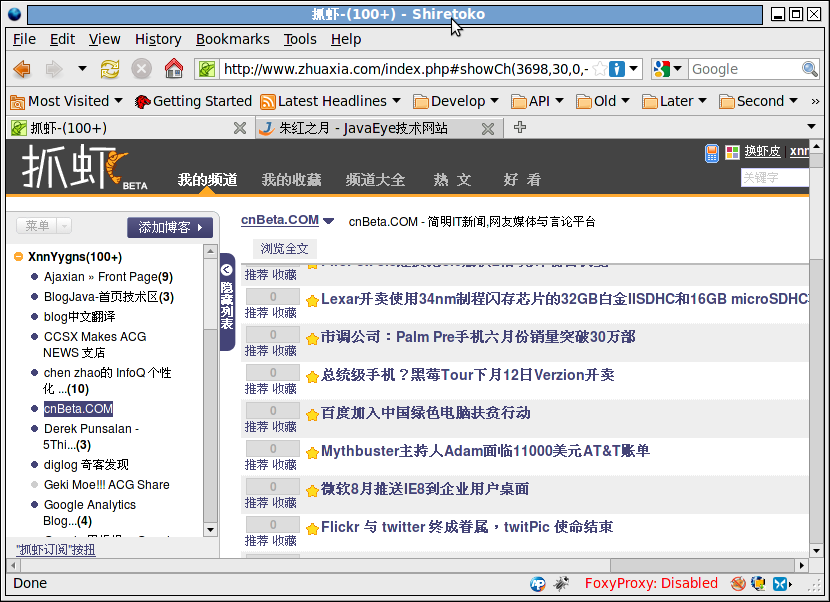The image size is (830, 602).
Task: Run the Google search magnifier
Action: coord(810,69)
